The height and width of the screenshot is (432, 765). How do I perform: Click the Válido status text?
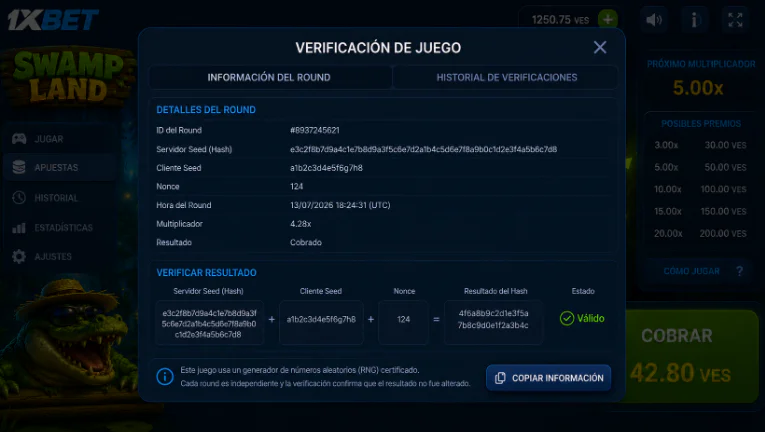coord(591,318)
